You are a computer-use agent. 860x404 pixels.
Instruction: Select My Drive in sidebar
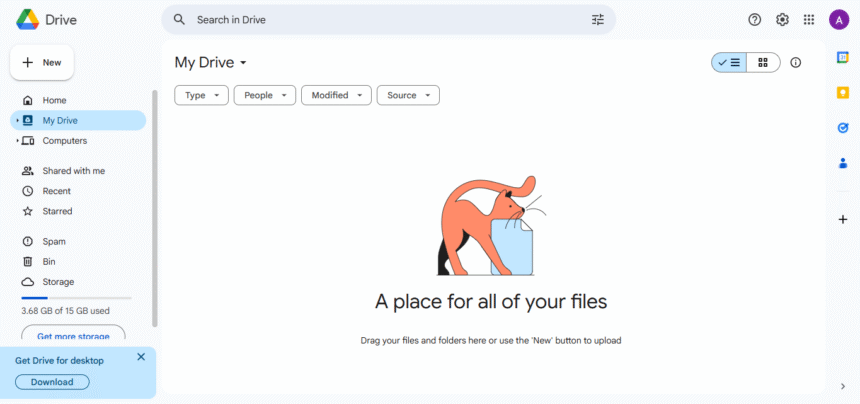78,121
